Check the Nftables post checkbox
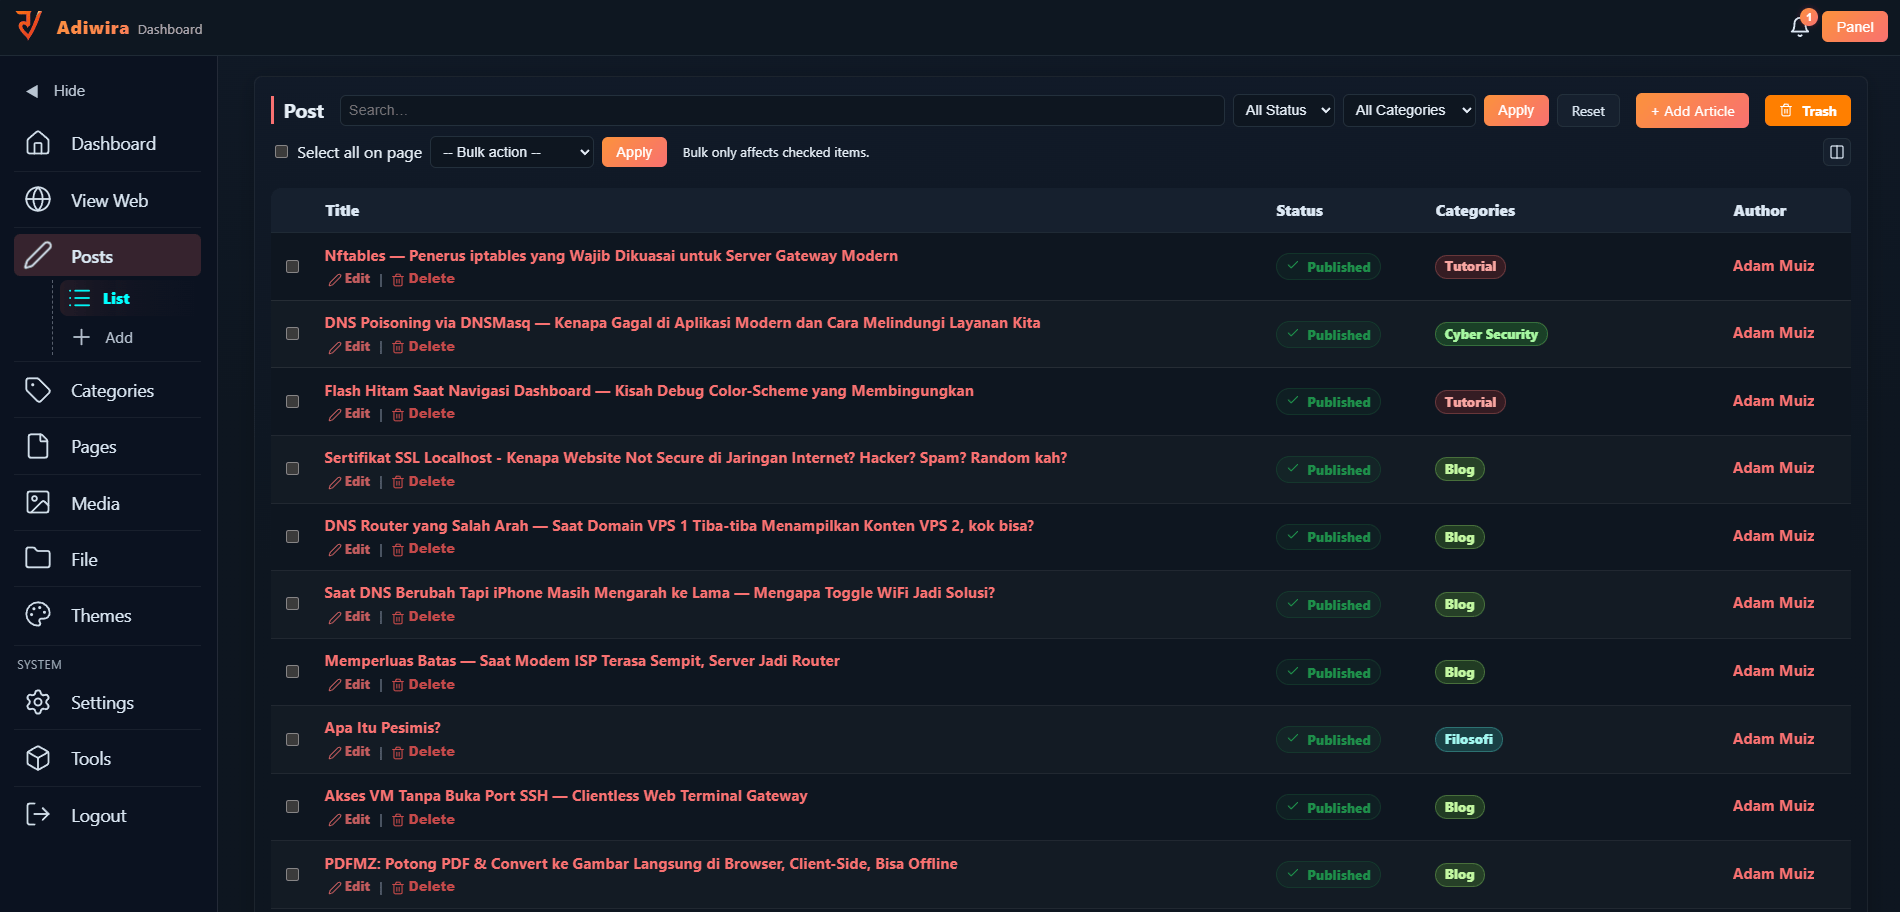Viewport: 1900px width, 912px height. pyautogui.click(x=293, y=267)
